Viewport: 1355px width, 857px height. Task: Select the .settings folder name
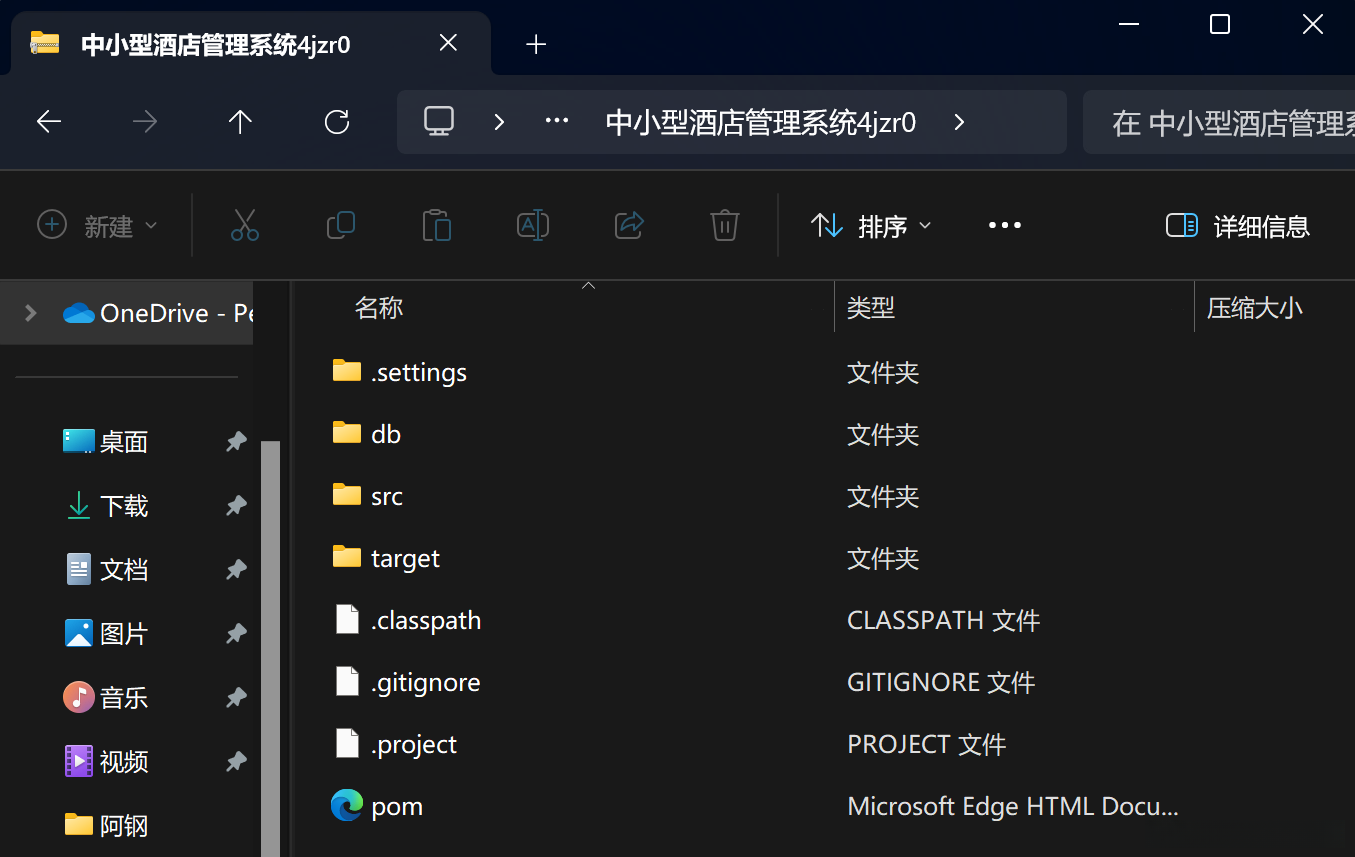(x=419, y=373)
